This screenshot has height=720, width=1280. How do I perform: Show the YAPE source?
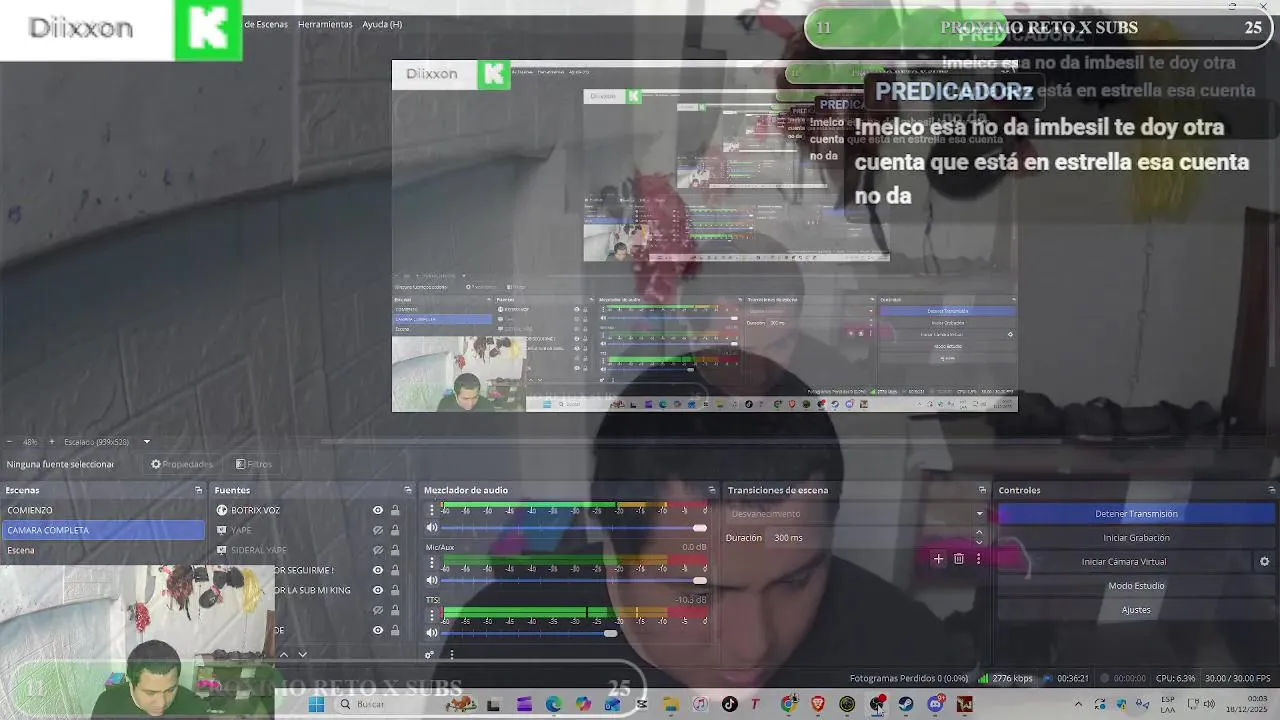click(378, 530)
